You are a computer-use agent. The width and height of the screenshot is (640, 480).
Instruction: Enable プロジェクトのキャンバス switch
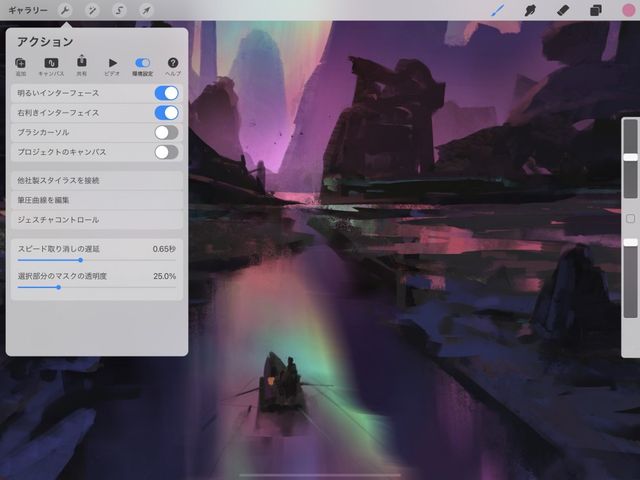point(167,152)
